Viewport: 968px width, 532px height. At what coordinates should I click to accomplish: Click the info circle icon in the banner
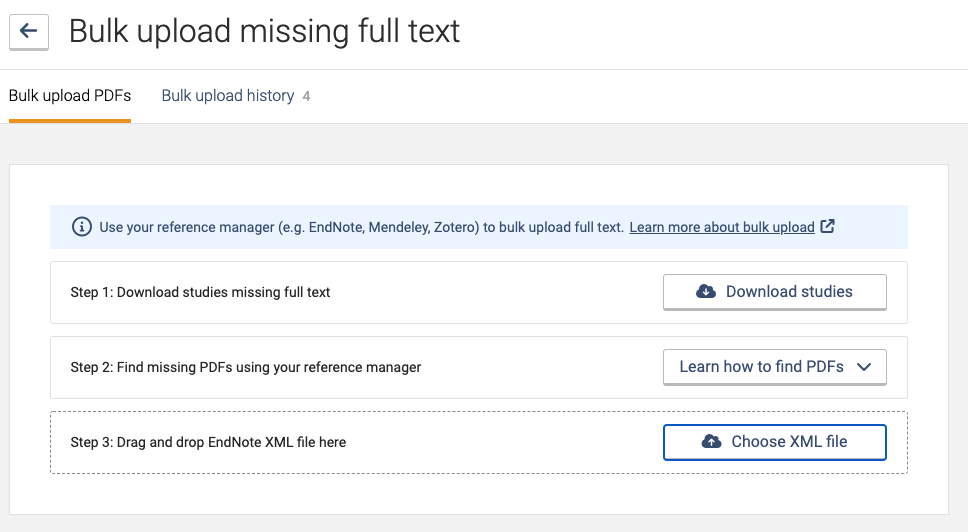82,227
